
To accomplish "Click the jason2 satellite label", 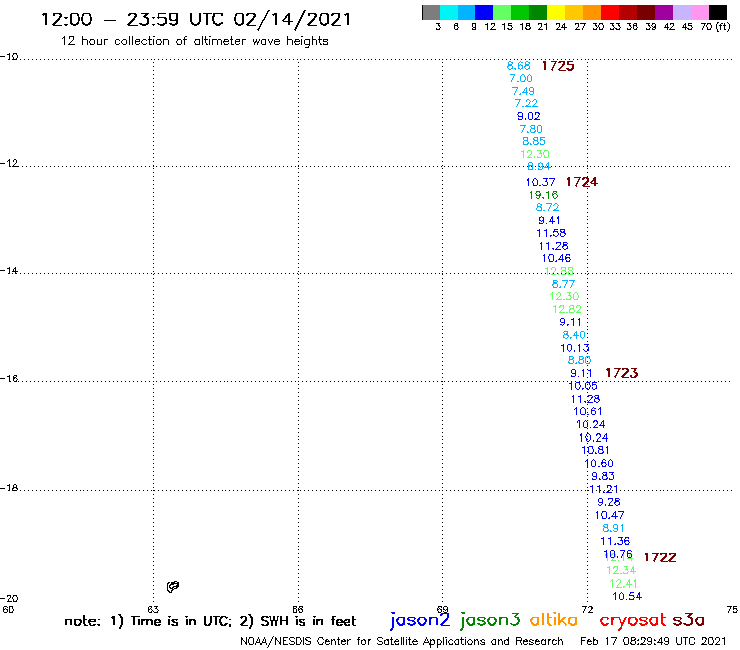I will [x=420, y=620].
